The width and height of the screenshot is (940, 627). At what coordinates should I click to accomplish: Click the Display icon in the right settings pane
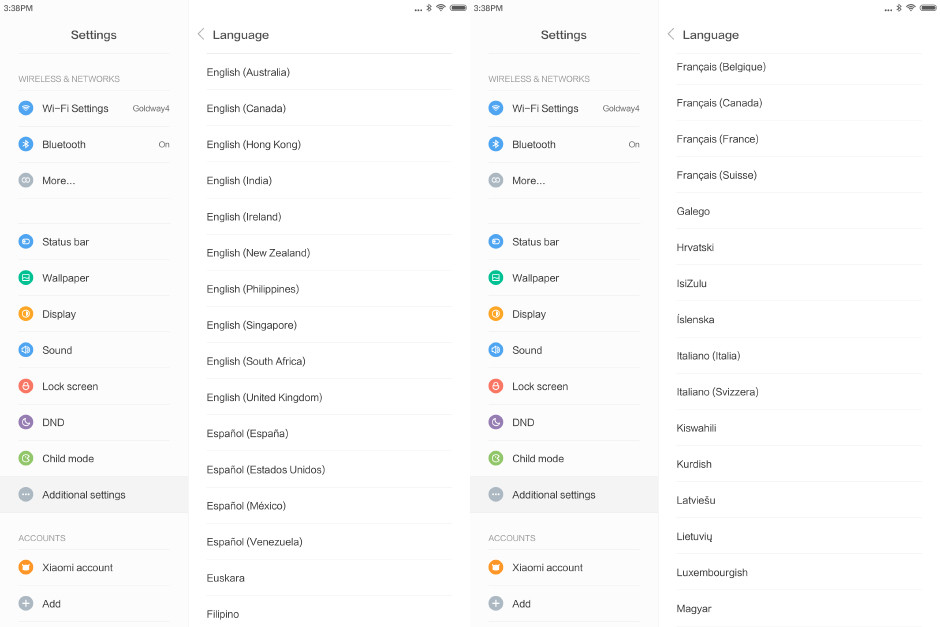click(496, 314)
